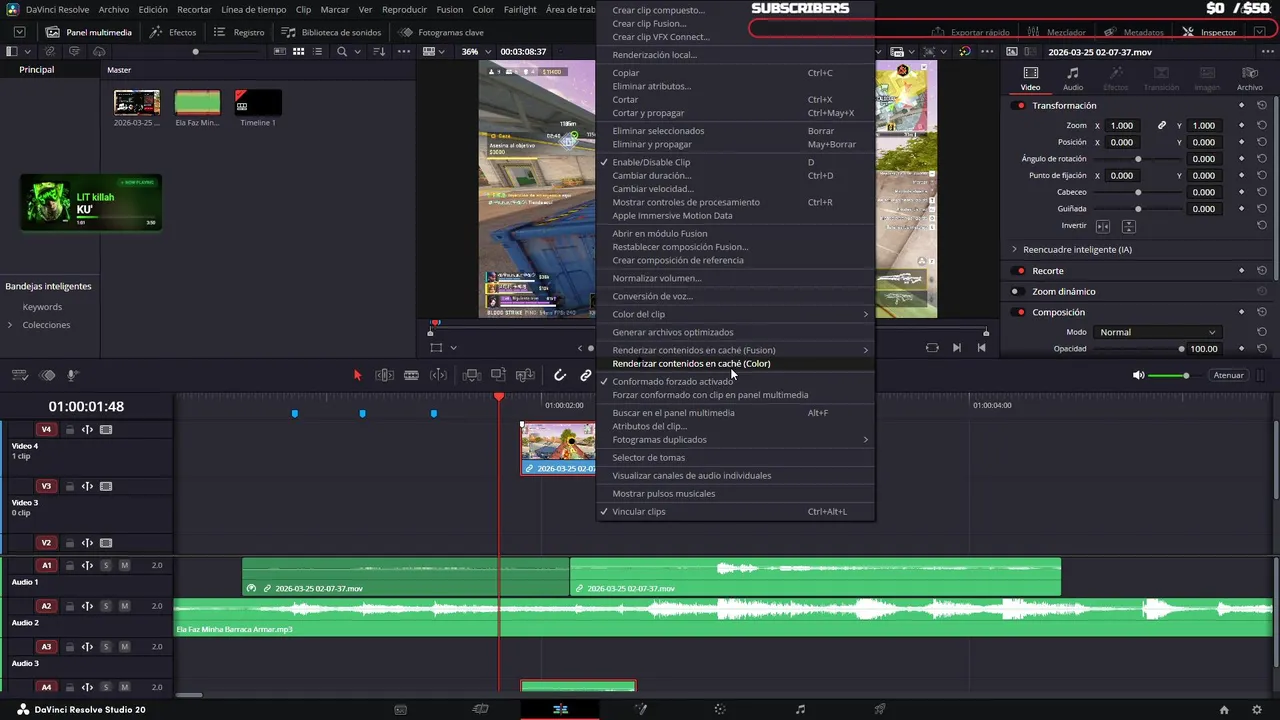Screen dimensions: 1280x720
Task: Open media pool sort order menu
Action: [x=381, y=51]
